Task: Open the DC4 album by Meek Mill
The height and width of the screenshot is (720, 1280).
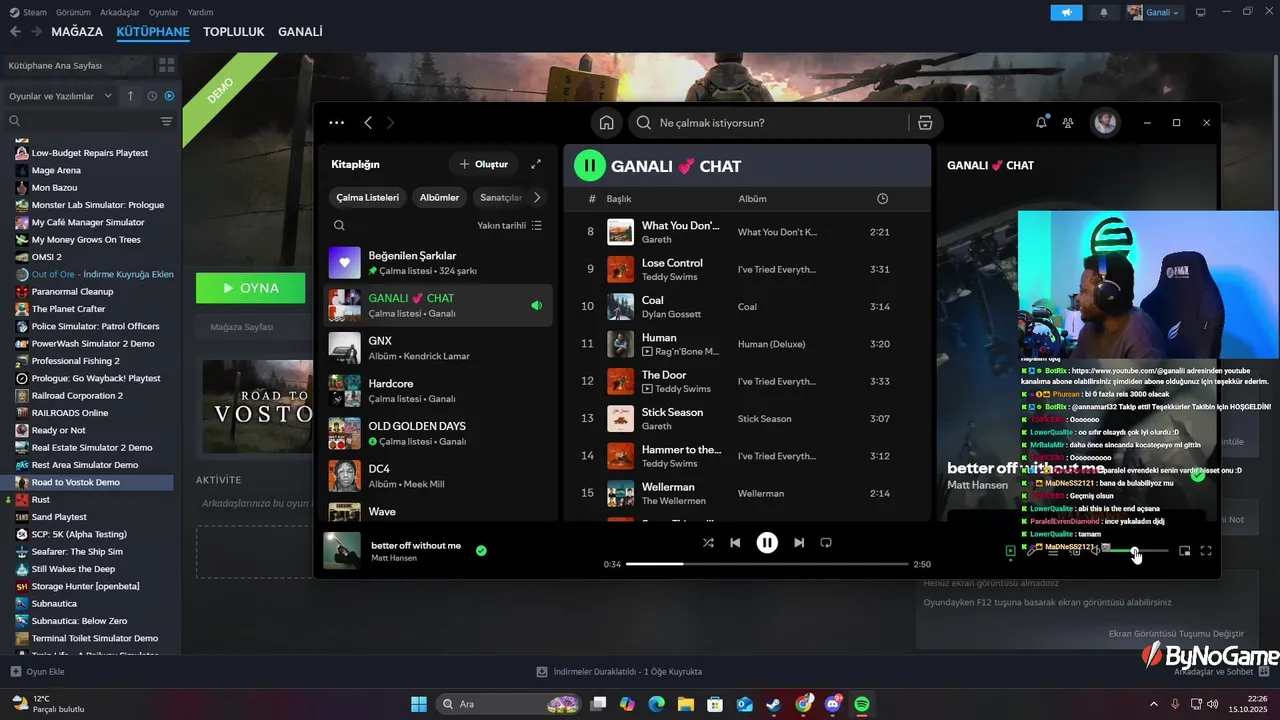Action: pos(438,476)
